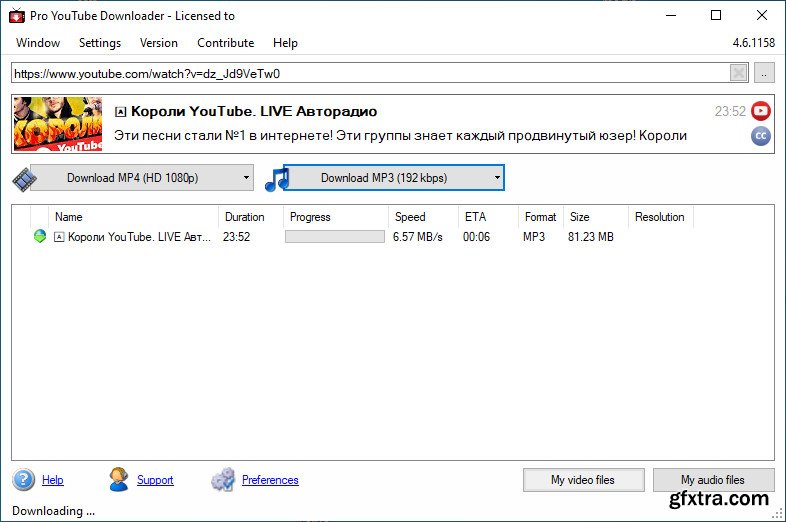This screenshot has width=786, height=522.
Task: Click the Support headset person icon
Action: [x=119, y=480]
